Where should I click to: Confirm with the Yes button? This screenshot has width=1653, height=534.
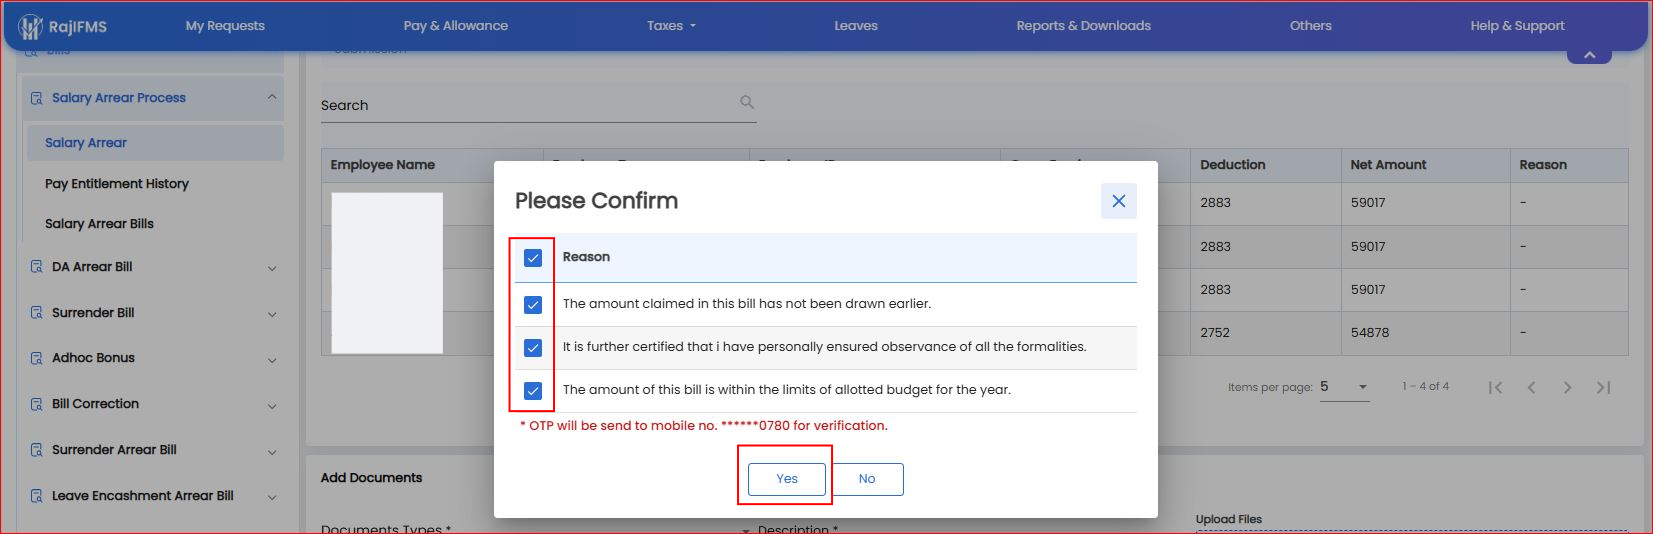click(787, 479)
